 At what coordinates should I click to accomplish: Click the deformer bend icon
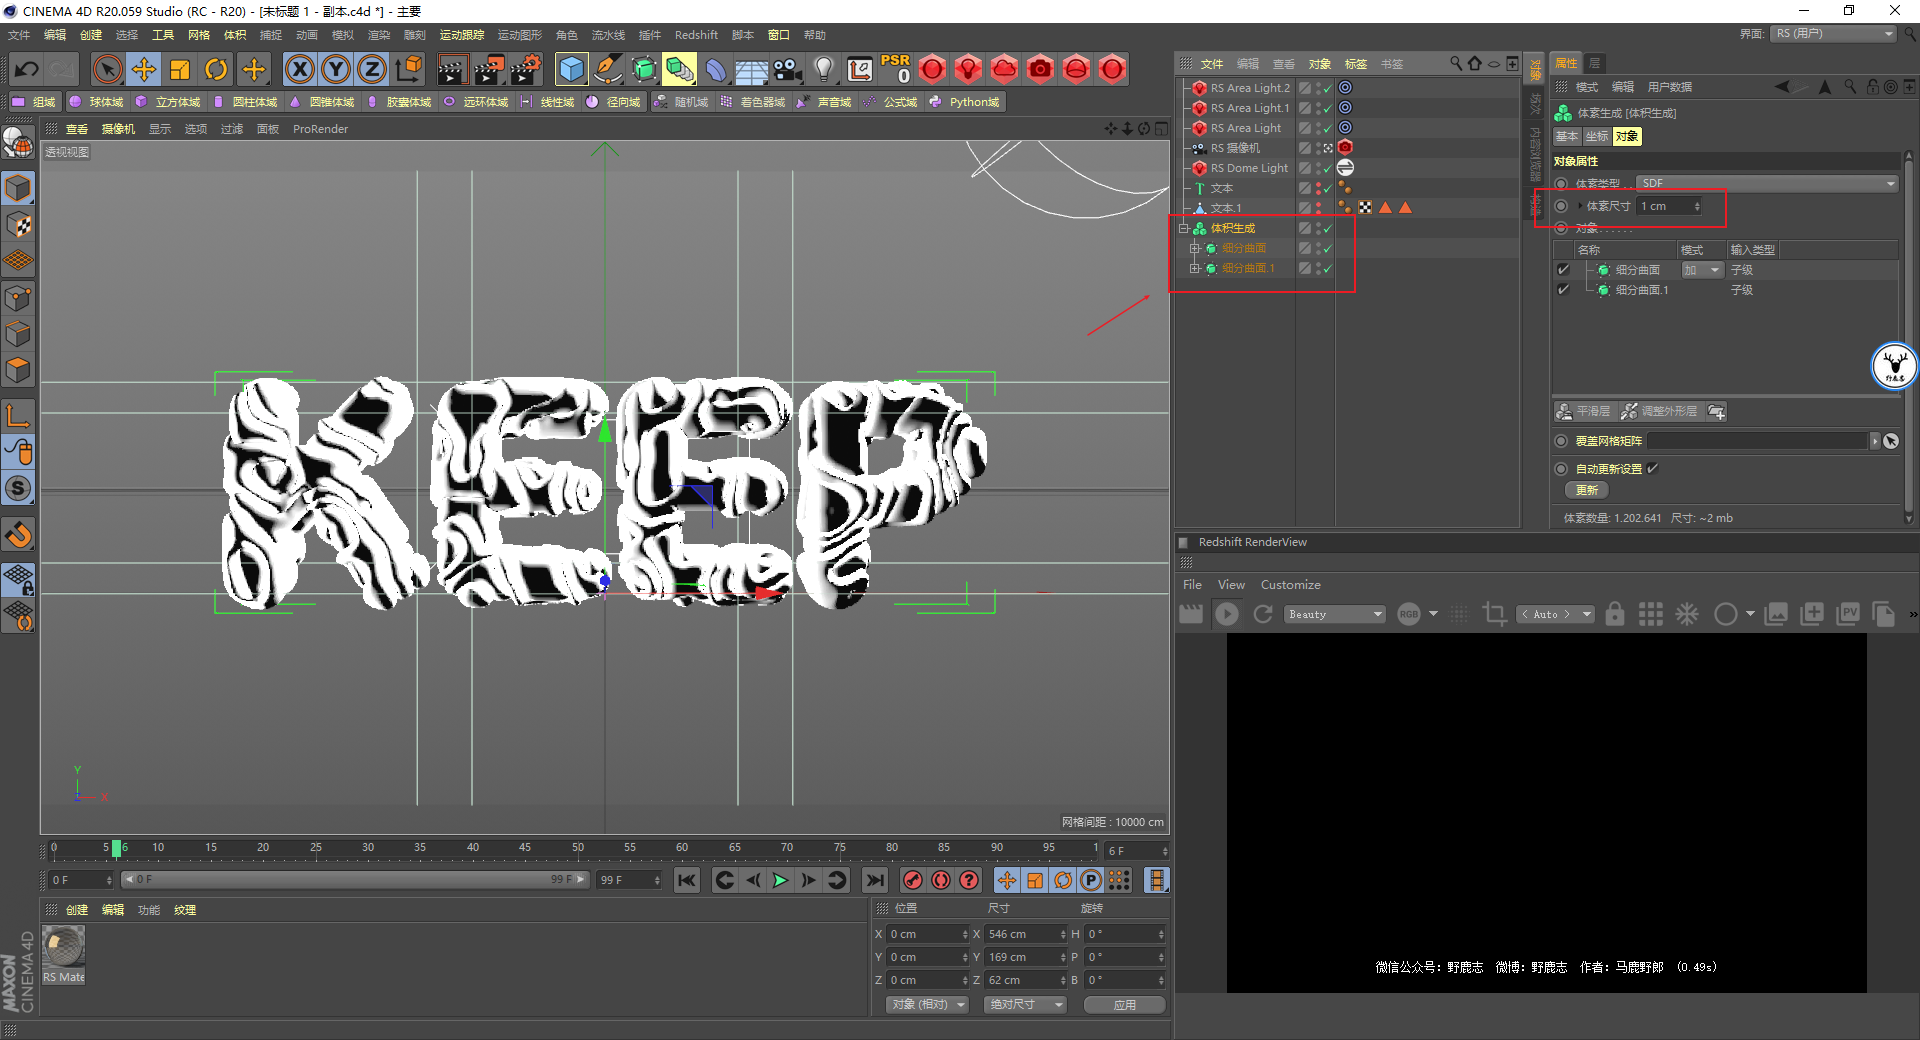click(716, 69)
